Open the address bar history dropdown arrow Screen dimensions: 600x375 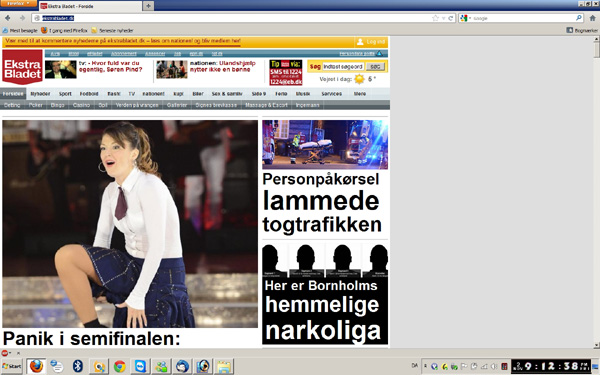[x=443, y=18]
